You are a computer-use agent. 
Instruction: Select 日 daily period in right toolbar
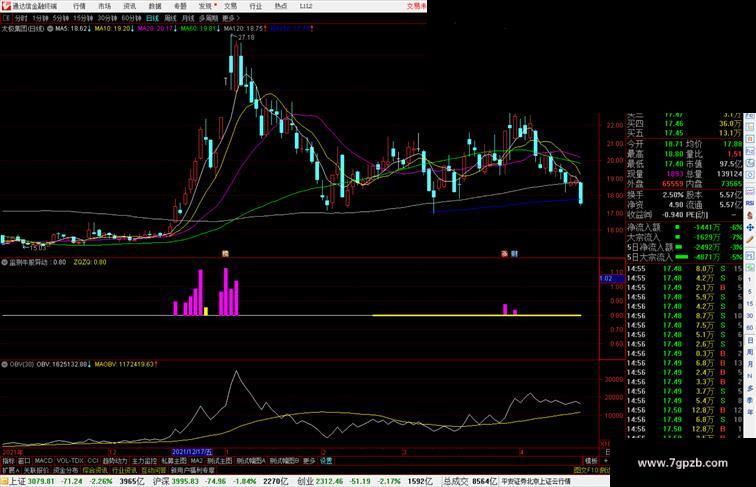pyautogui.click(x=750, y=340)
